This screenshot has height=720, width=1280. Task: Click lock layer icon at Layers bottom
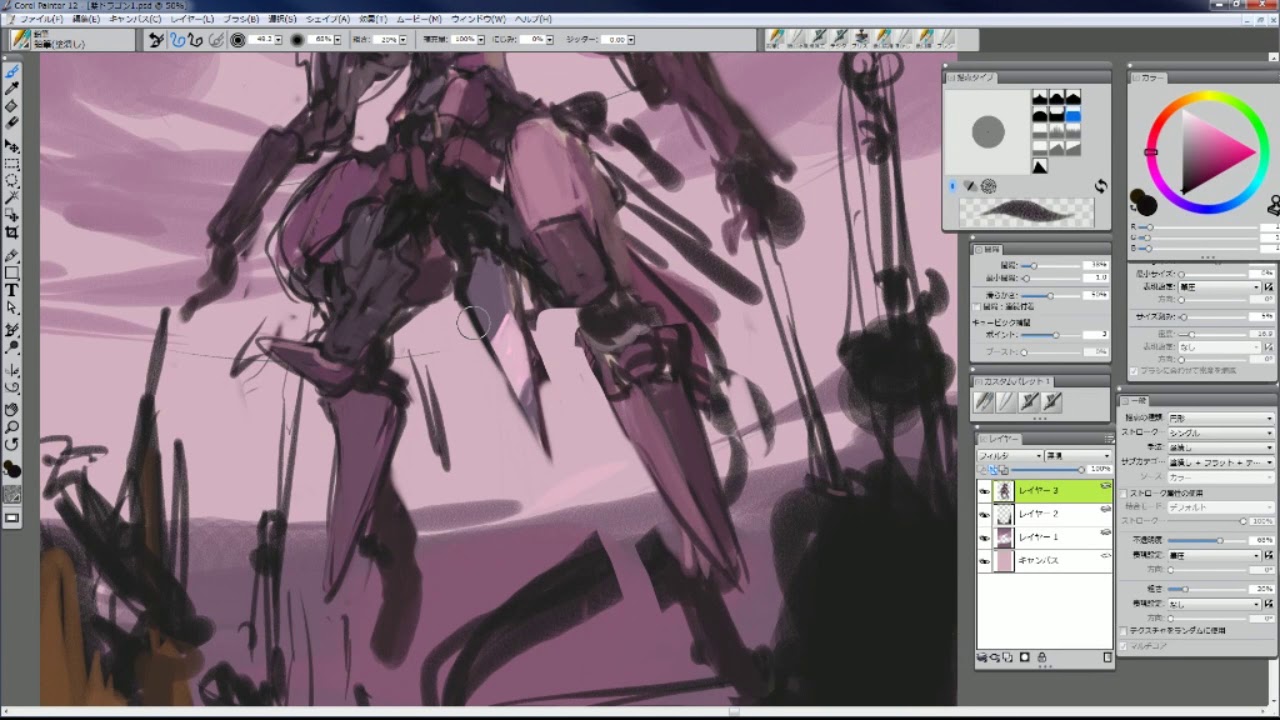pyautogui.click(x=1042, y=657)
